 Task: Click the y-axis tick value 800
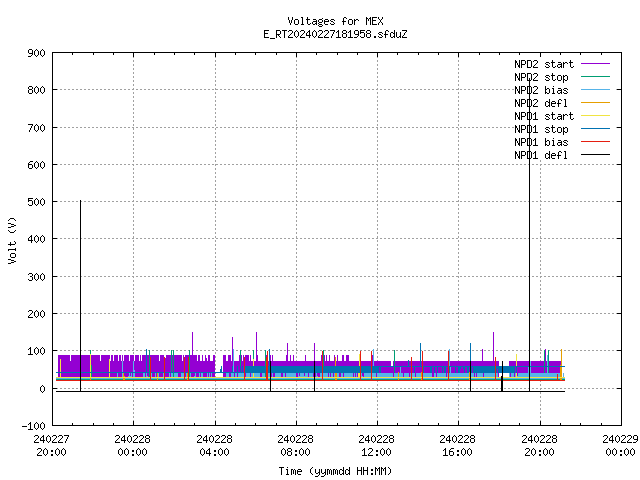tap(36, 90)
